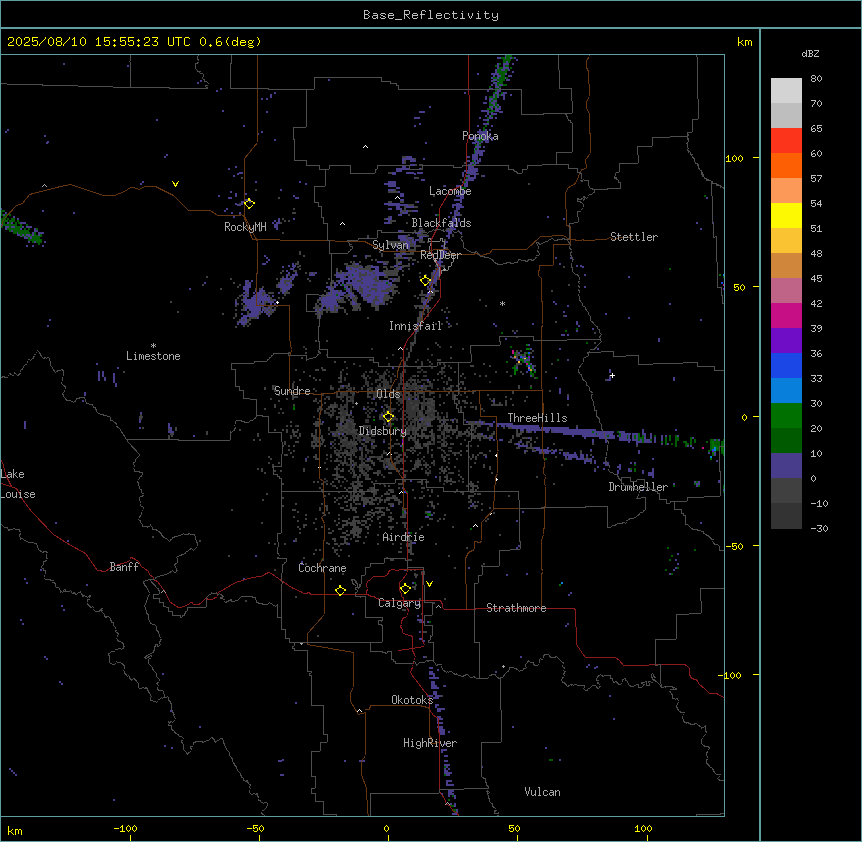Click the Base_Reflectivity title
The width and height of the screenshot is (862, 842).
point(431,15)
